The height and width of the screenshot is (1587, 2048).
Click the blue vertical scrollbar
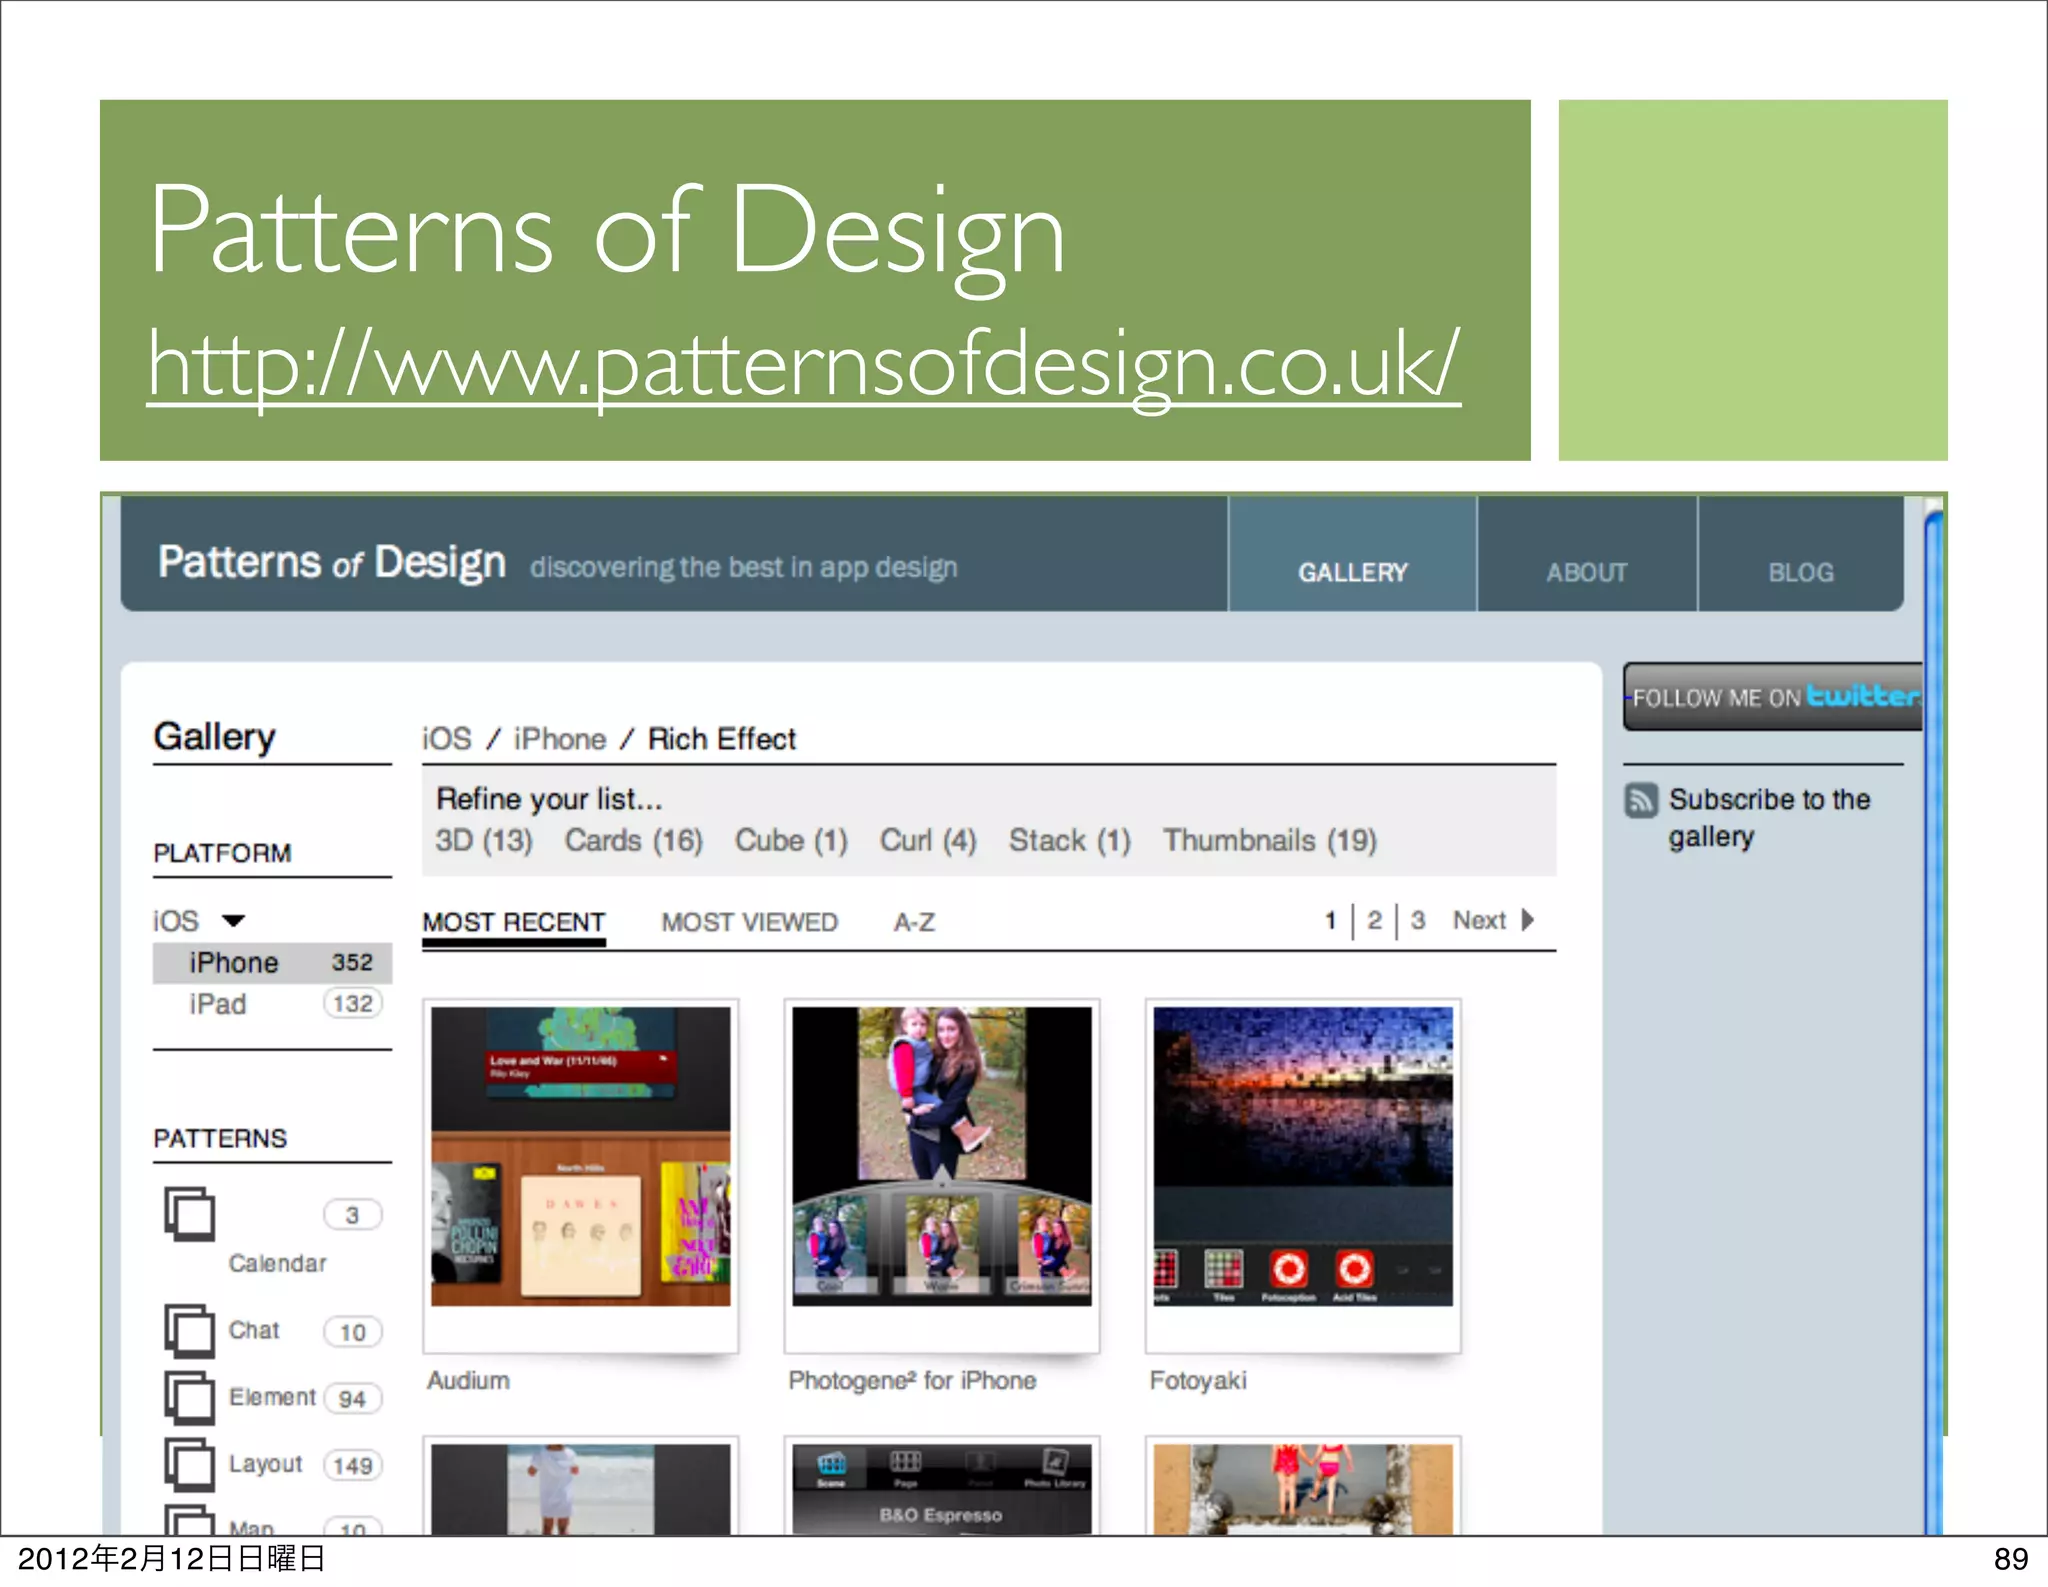tap(1934, 1020)
